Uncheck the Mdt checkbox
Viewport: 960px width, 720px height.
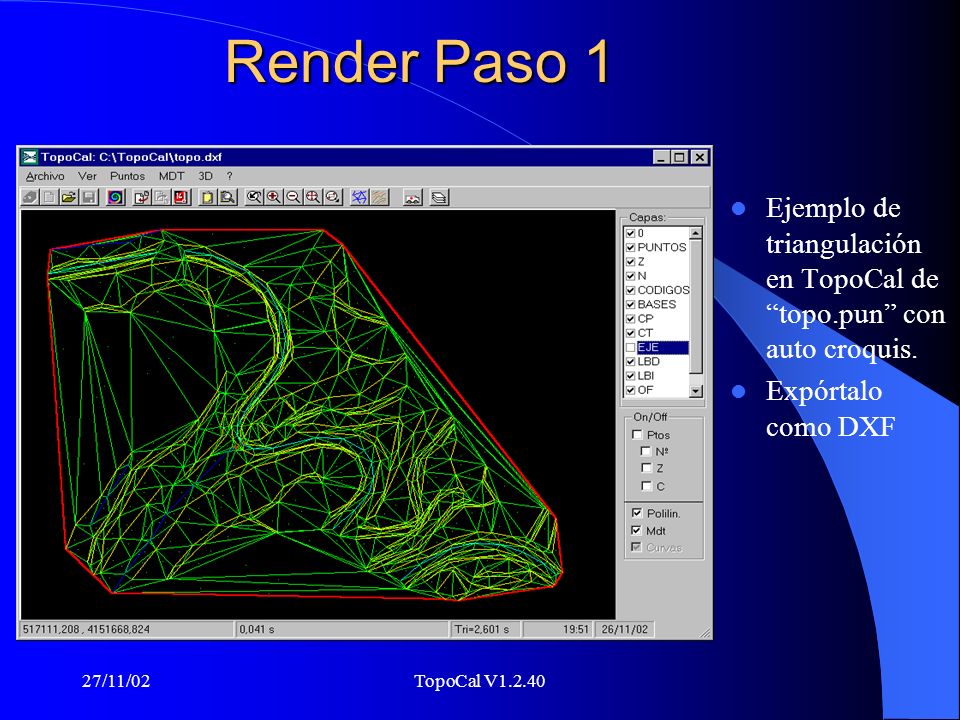(x=637, y=530)
